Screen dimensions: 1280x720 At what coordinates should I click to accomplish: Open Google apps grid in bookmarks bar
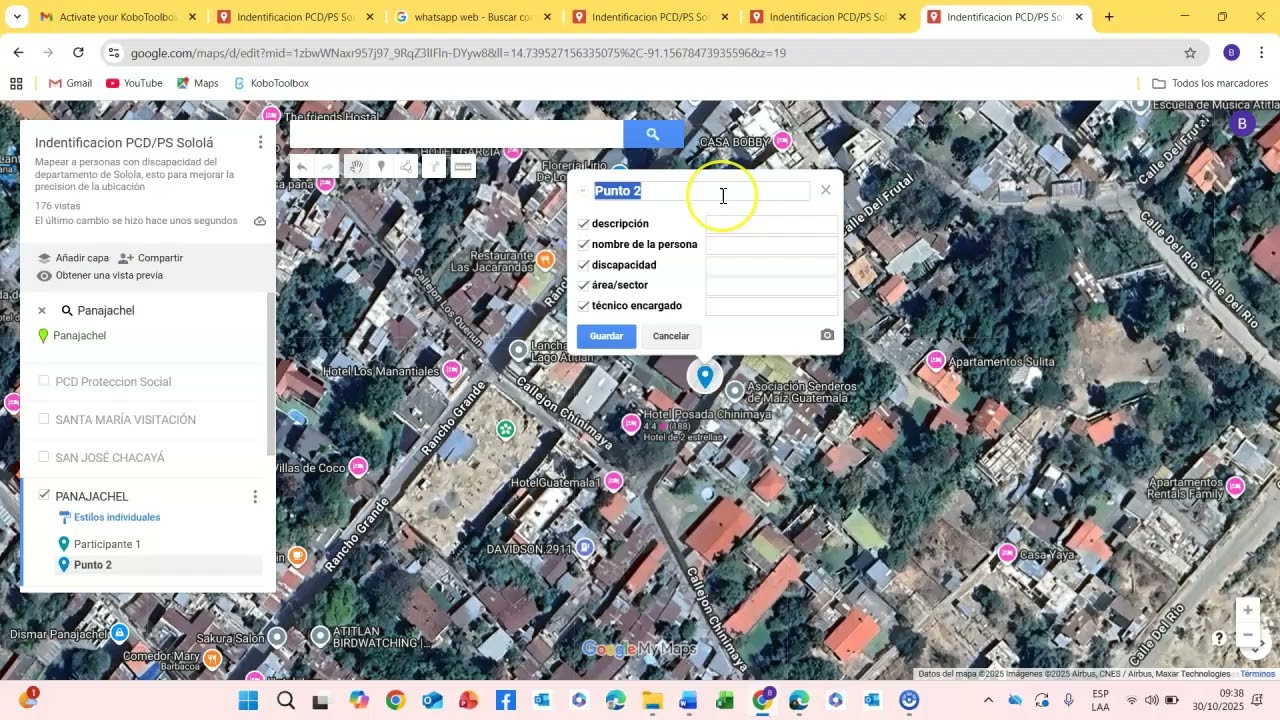click(16, 83)
